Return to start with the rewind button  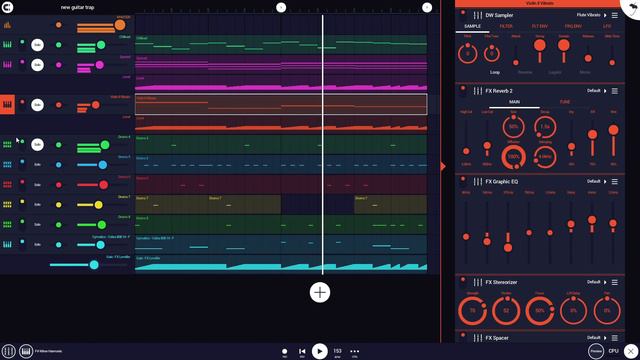click(302, 351)
